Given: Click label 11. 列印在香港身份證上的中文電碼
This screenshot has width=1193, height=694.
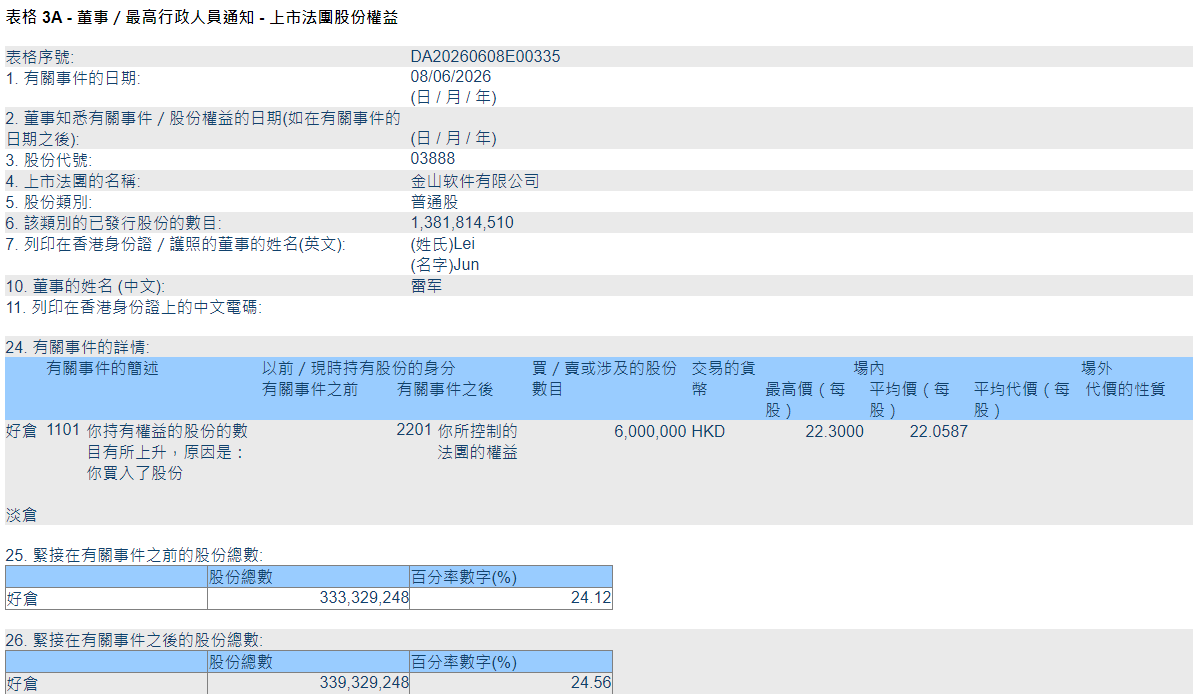Looking at the screenshot, I should click(134, 307).
